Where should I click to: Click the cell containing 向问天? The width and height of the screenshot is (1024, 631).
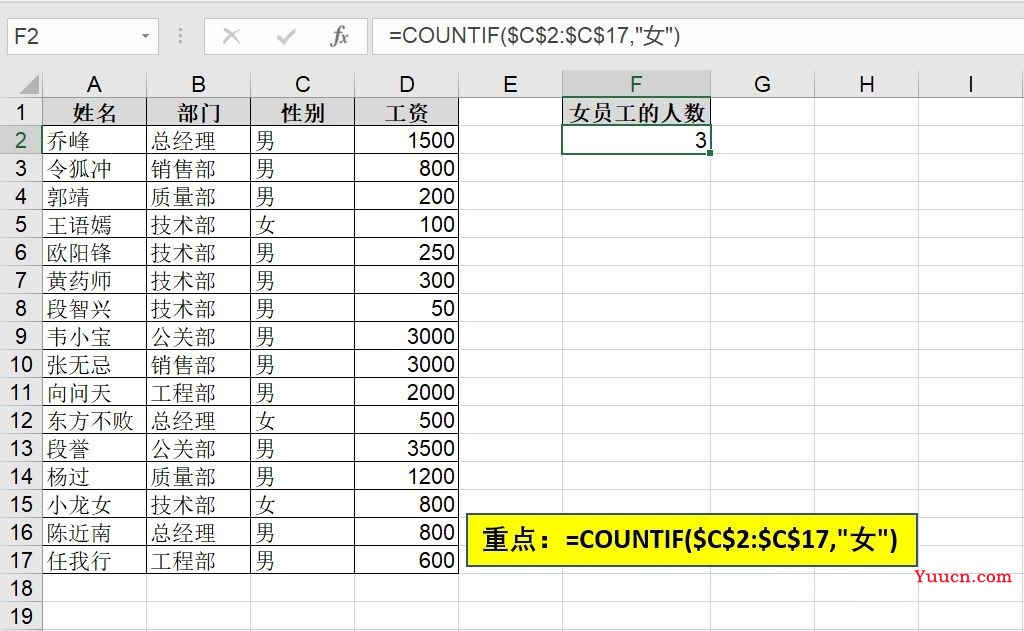pos(94,393)
